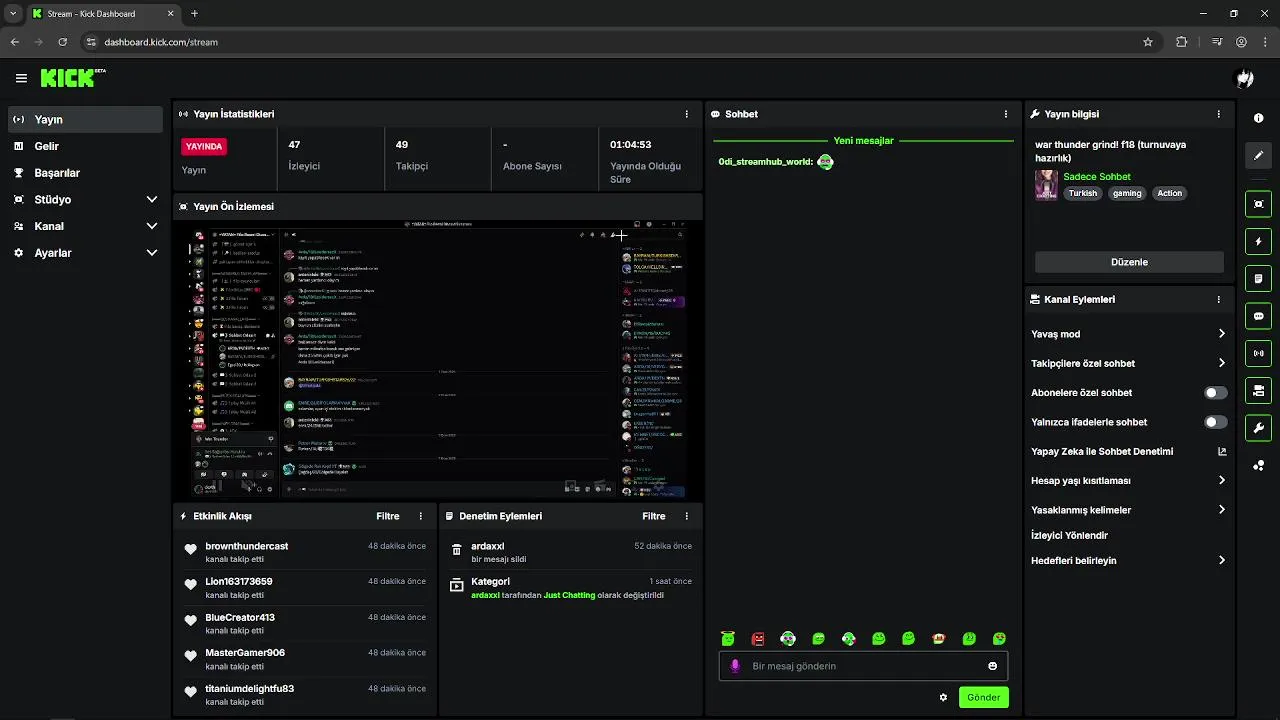Click the Düzenle button
This screenshot has height=720, width=1280.
[x=1129, y=262]
